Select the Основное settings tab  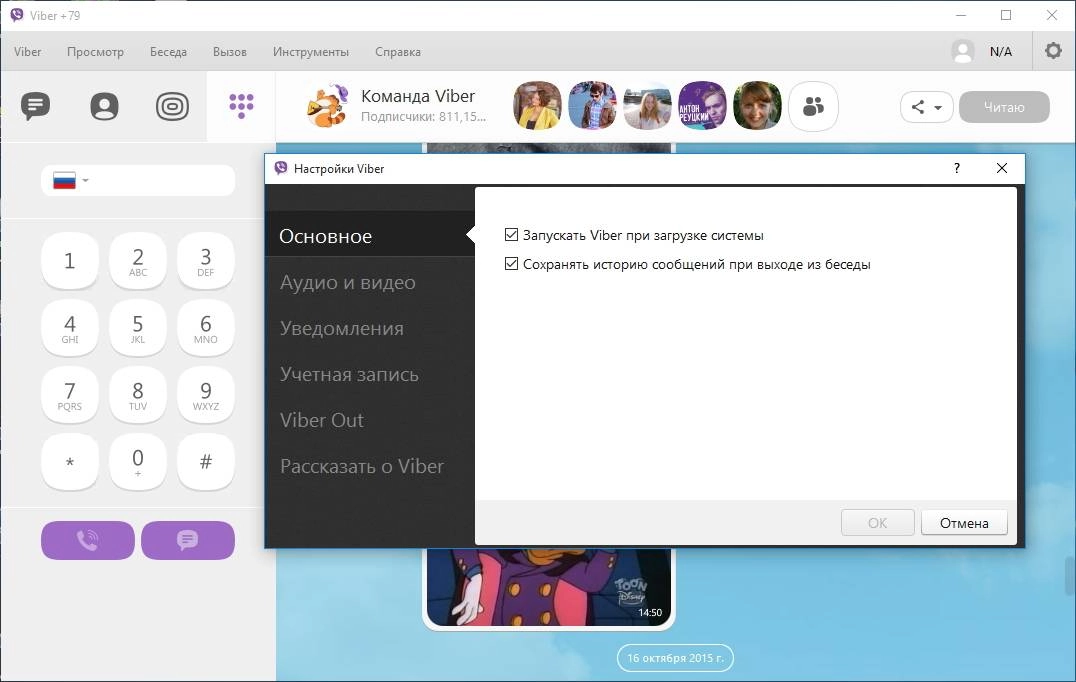coord(370,235)
